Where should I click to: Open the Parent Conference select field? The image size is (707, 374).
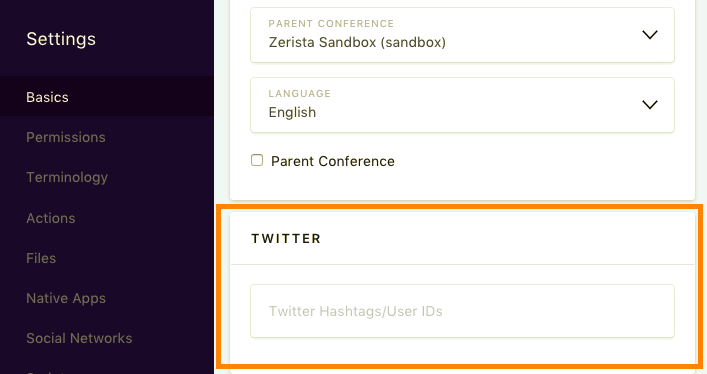click(x=462, y=35)
